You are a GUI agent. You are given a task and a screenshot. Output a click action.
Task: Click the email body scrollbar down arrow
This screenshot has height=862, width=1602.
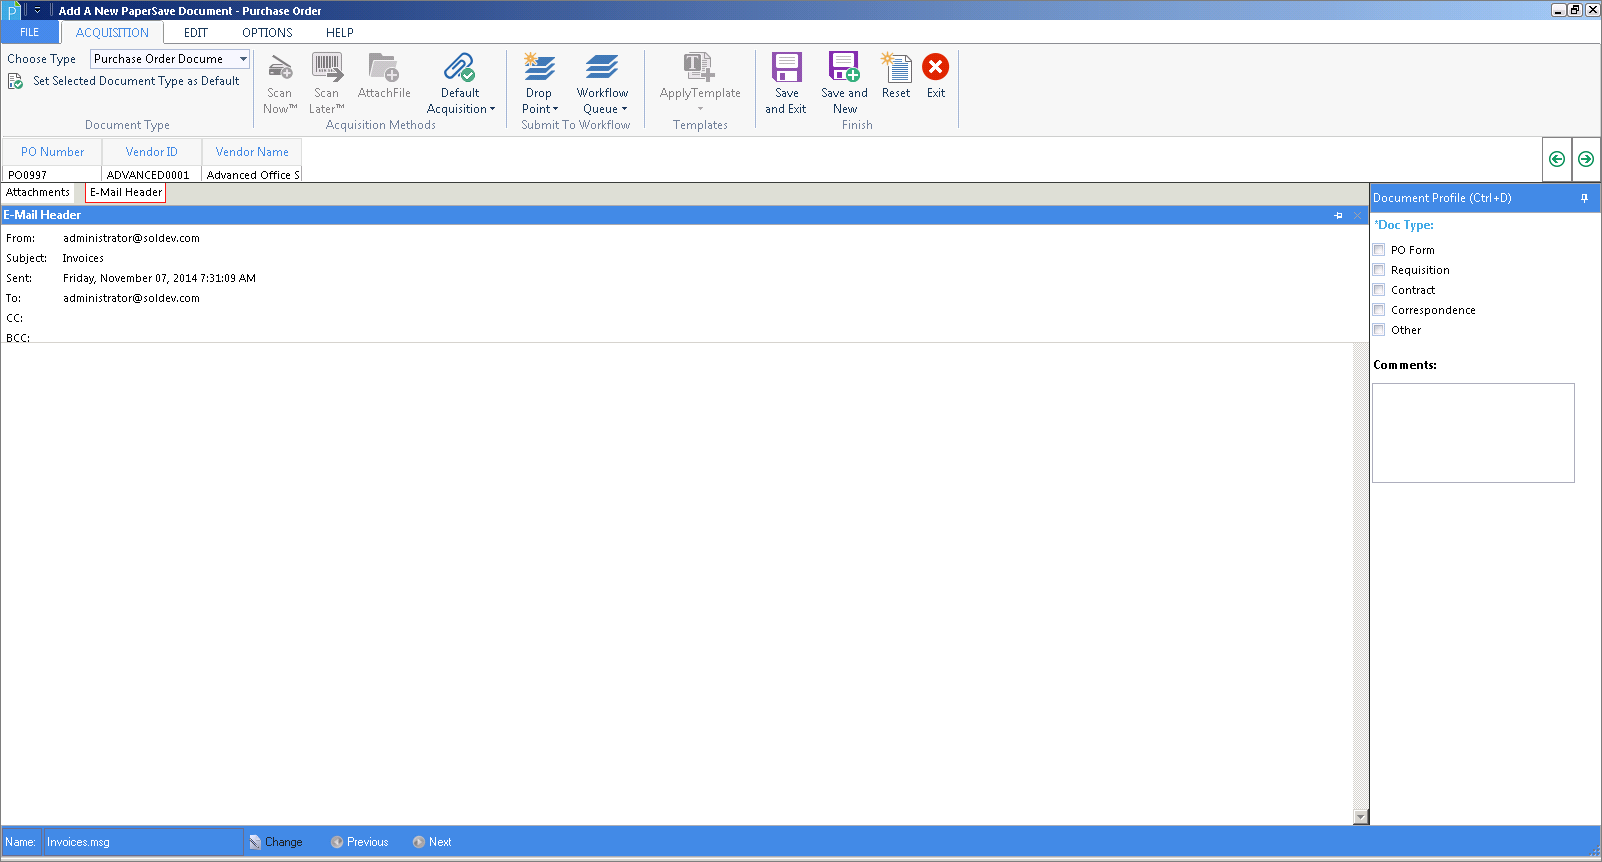1360,817
